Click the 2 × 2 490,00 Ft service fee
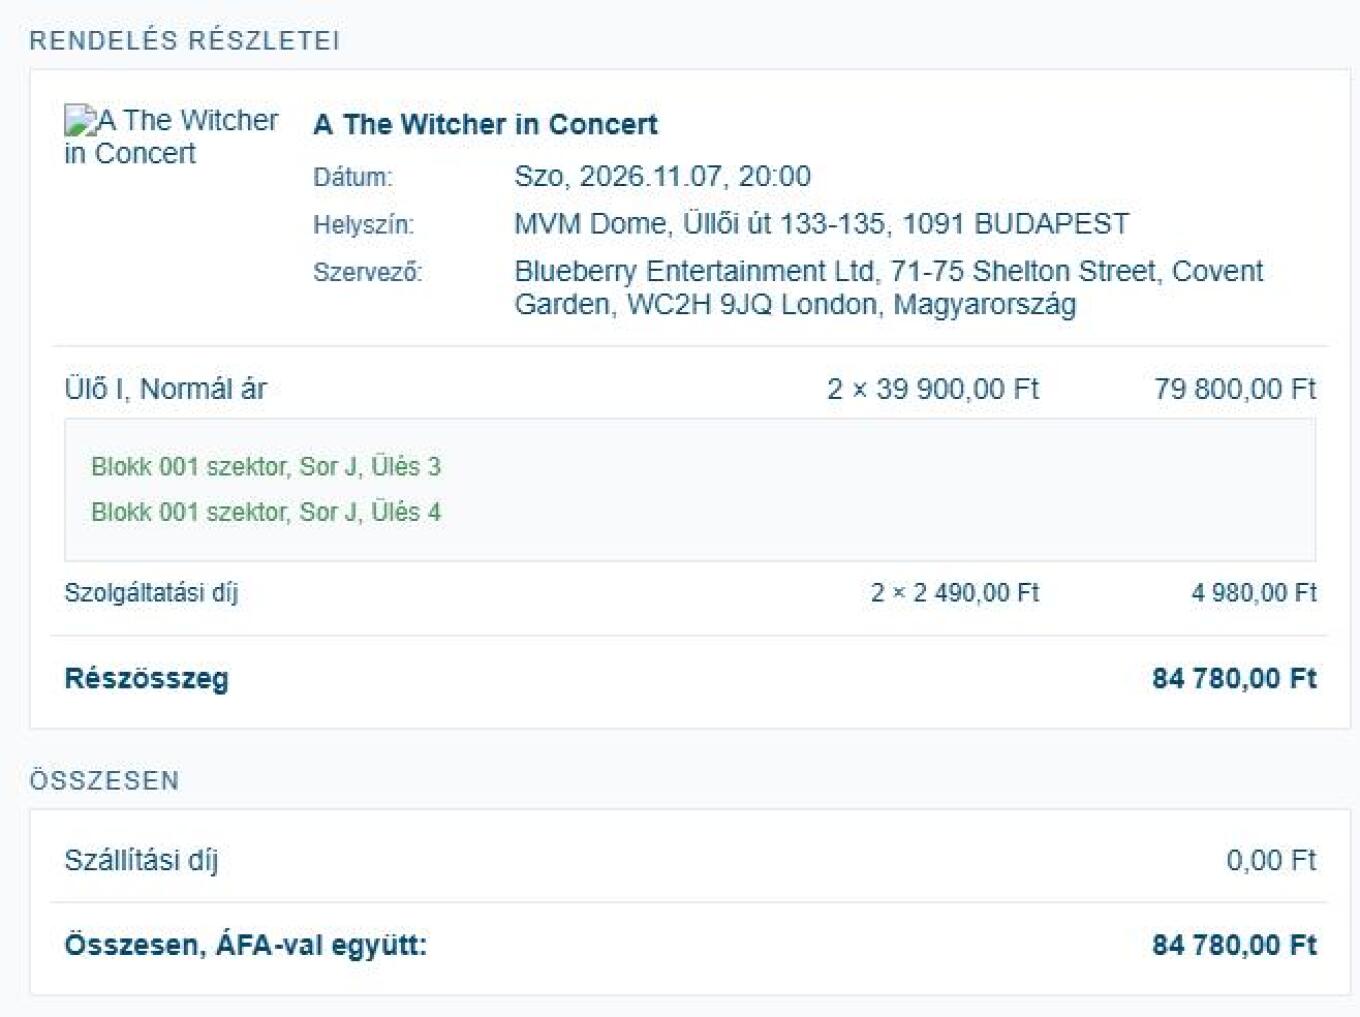 (x=954, y=593)
